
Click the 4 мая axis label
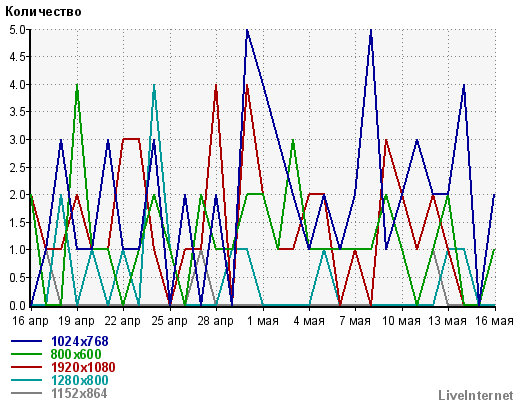pos(309,321)
